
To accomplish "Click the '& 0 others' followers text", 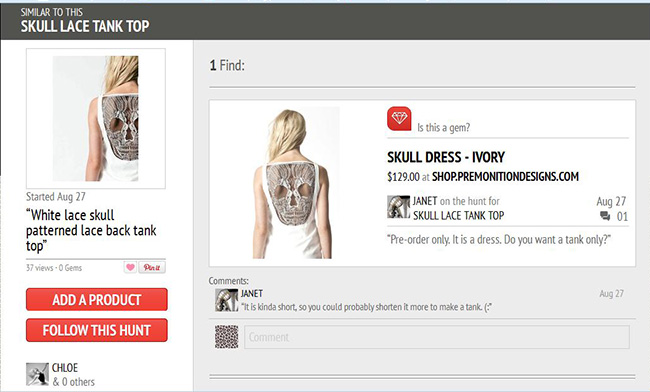I will click(73, 382).
